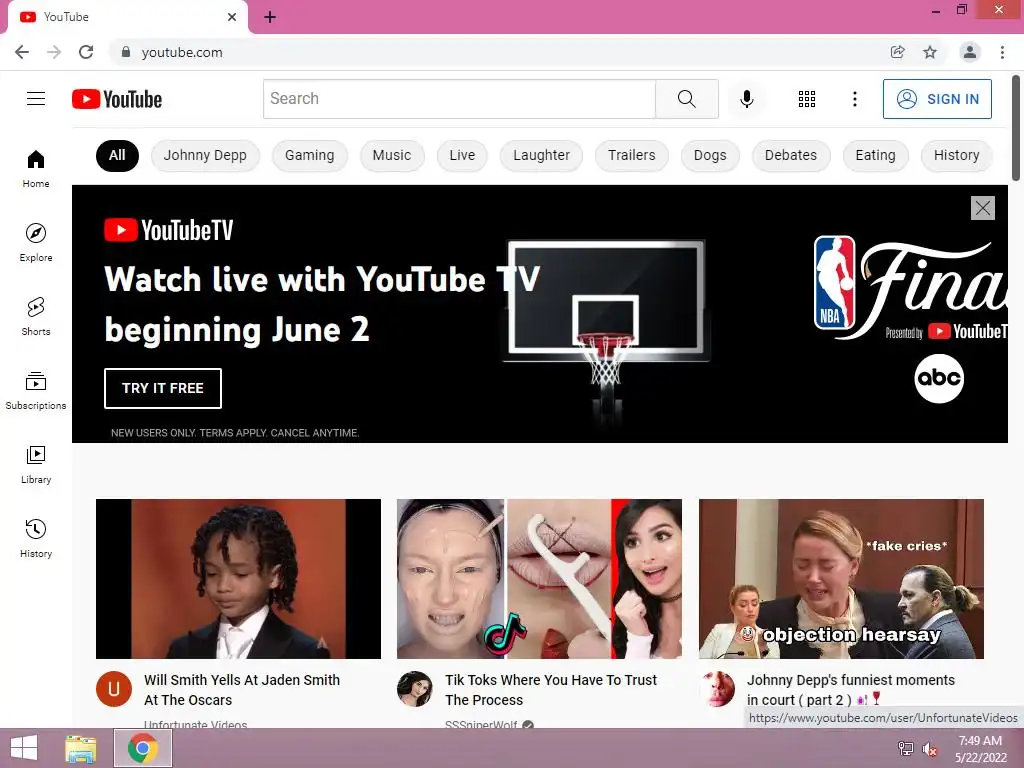1024x768 pixels.
Task: Open Explore in the sidebar
Action: 36,242
